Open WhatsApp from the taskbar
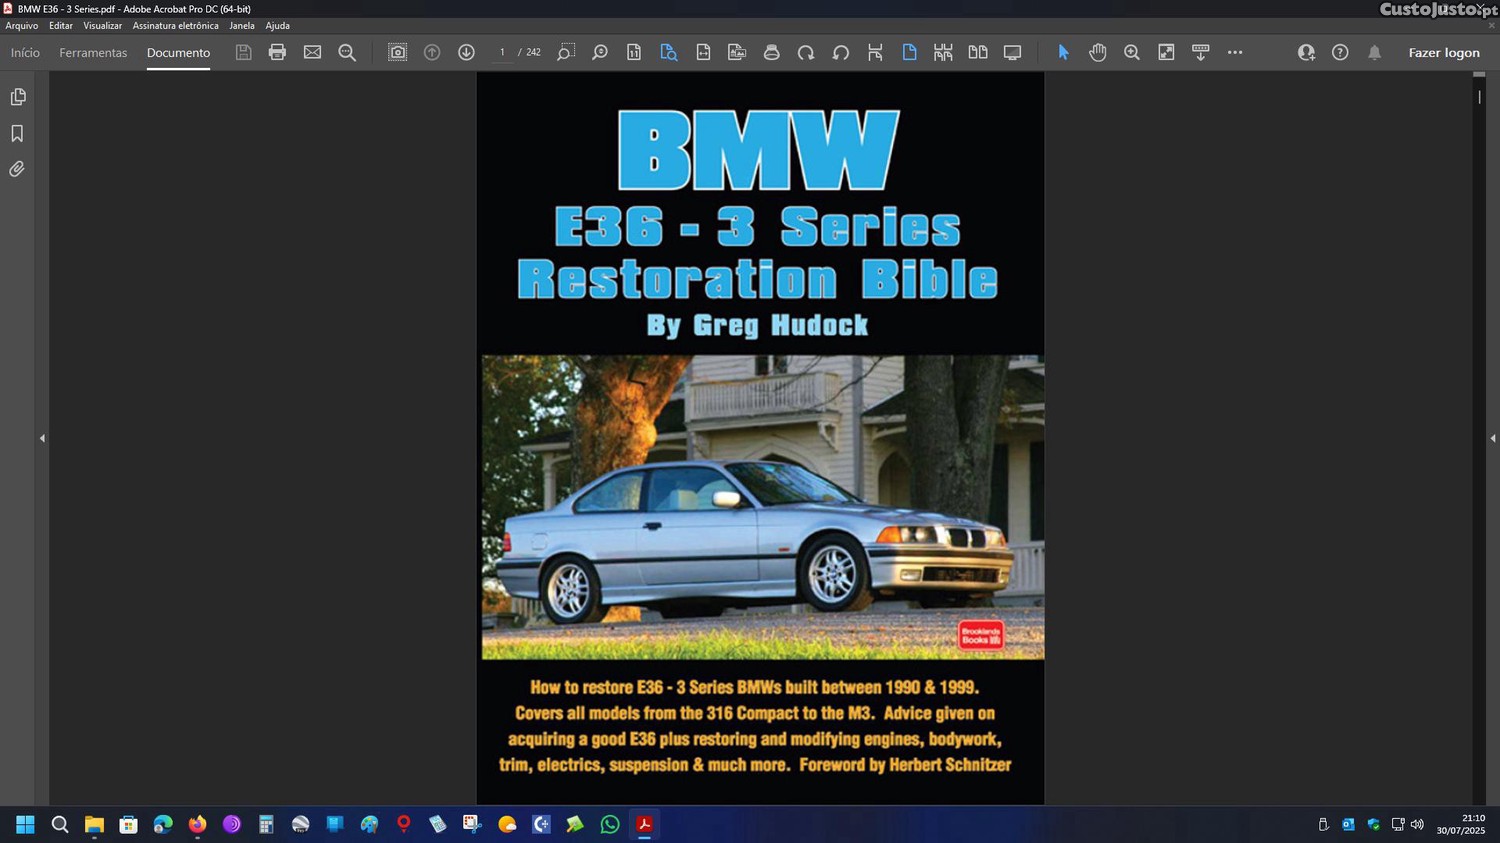The image size is (1500, 843). (x=609, y=824)
